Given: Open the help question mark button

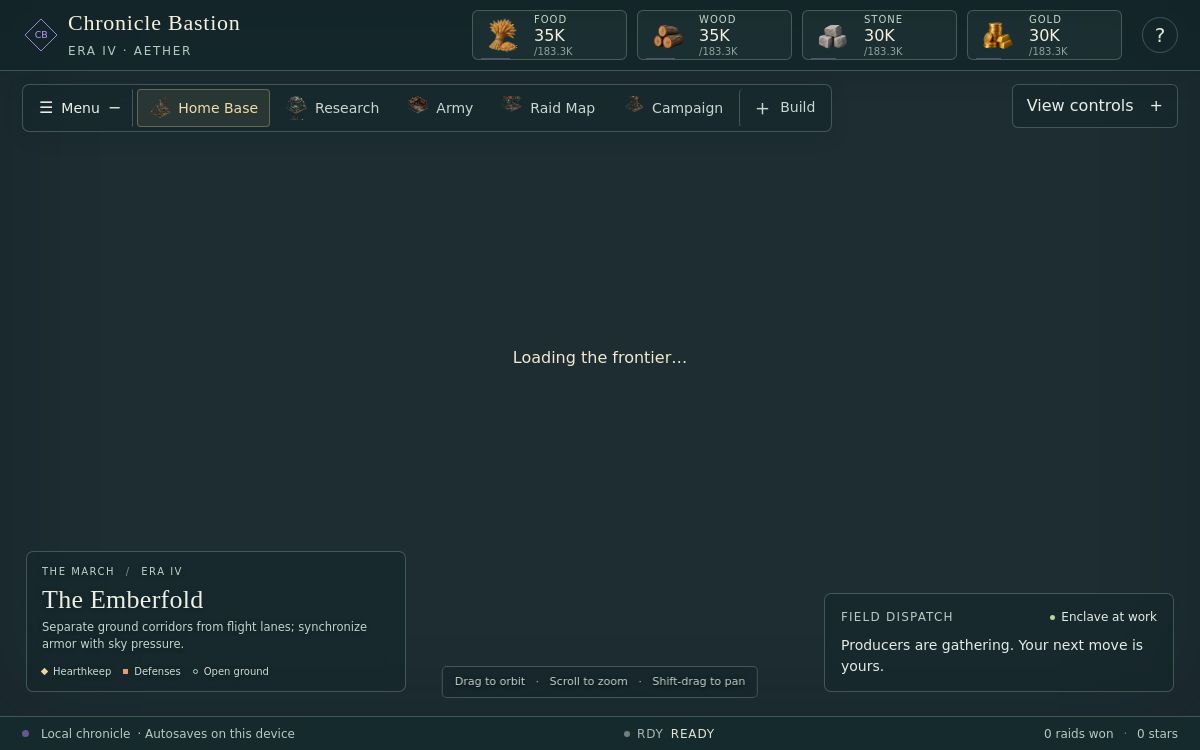Looking at the screenshot, I should coord(1160,35).
